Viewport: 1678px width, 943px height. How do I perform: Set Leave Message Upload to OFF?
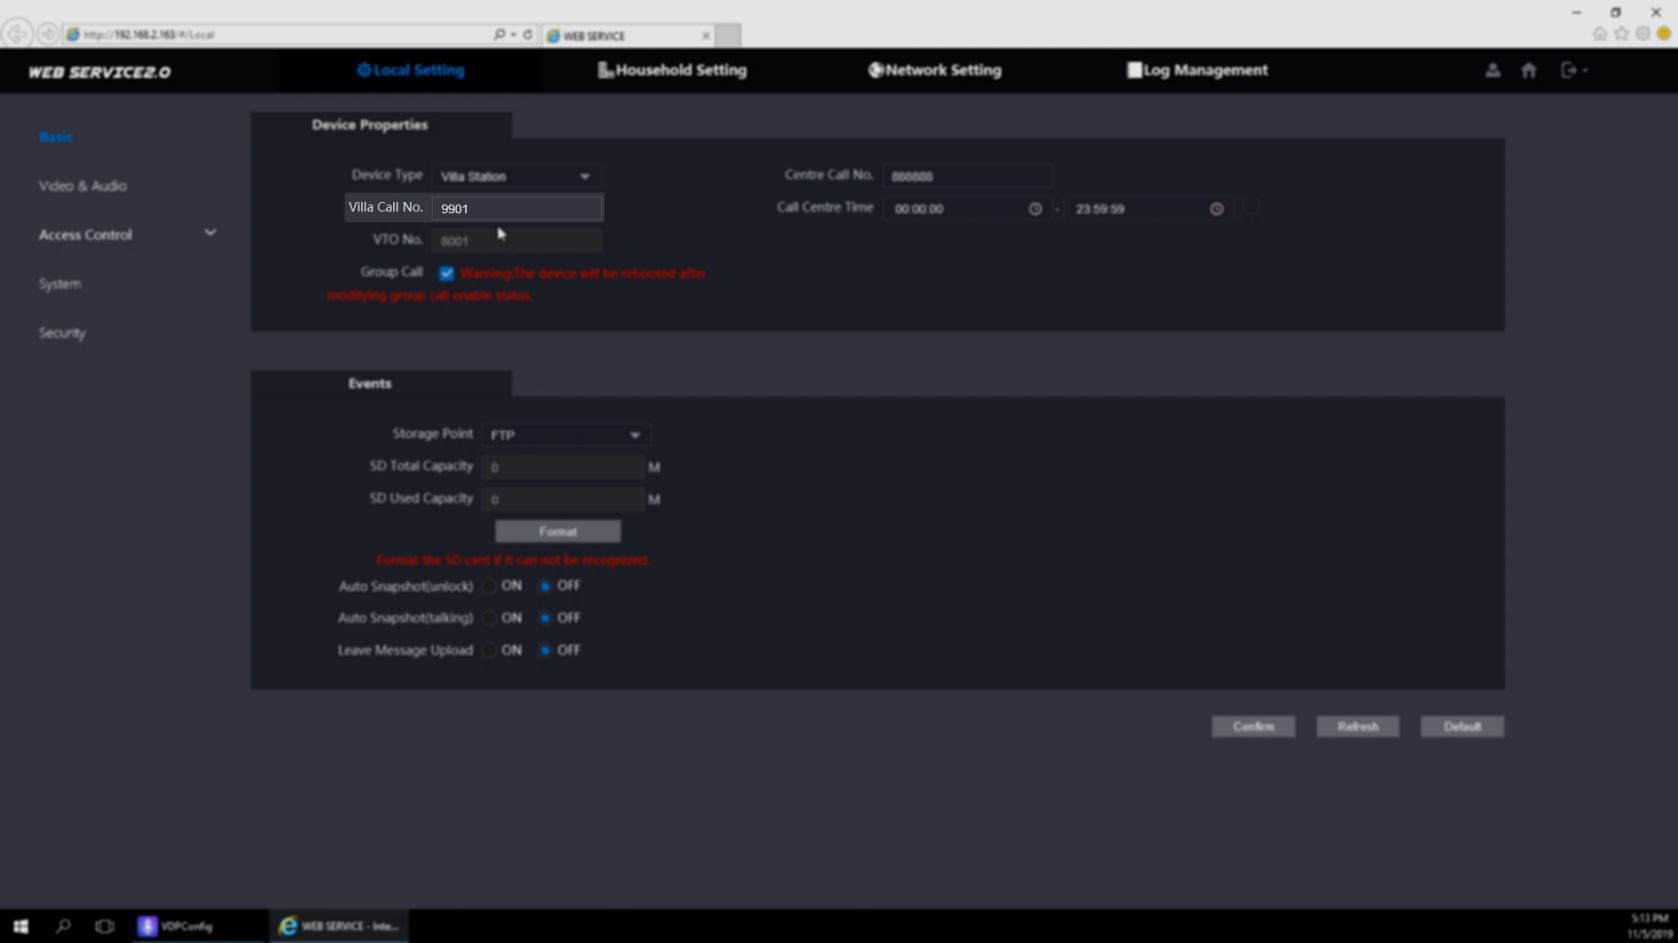click(545, 650)
